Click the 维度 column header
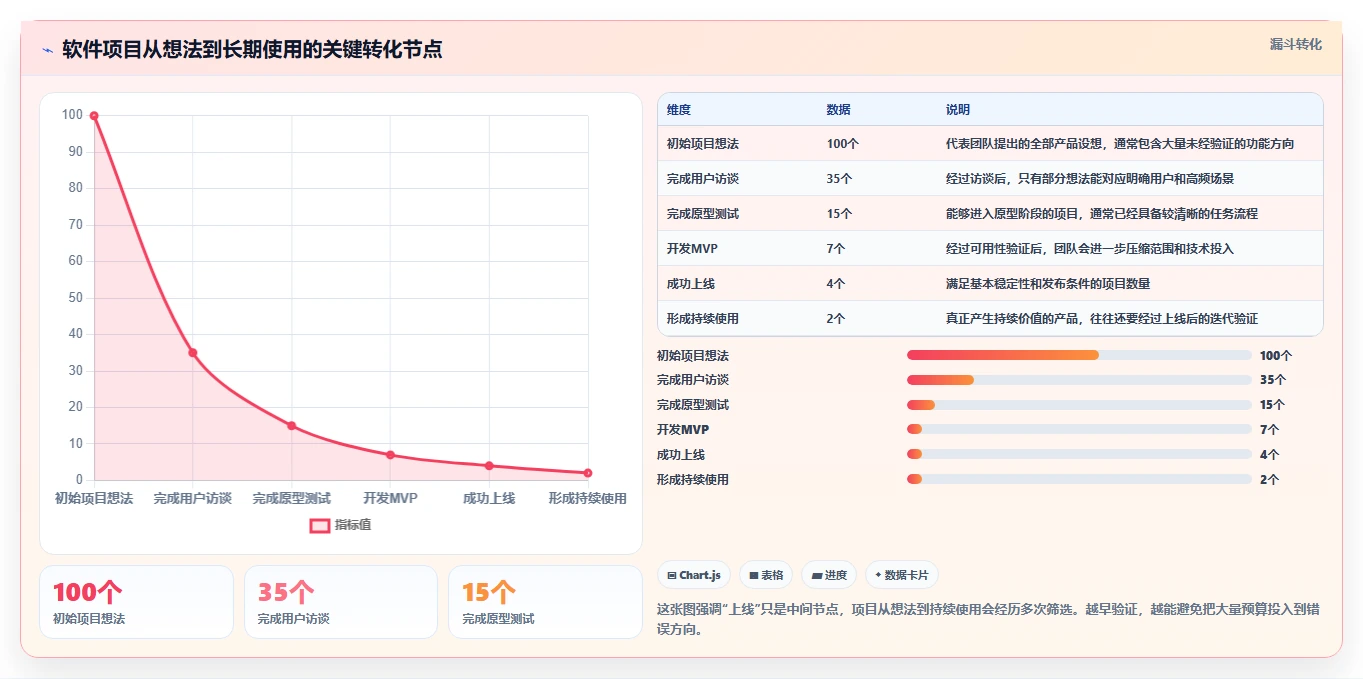 [679, 110]
